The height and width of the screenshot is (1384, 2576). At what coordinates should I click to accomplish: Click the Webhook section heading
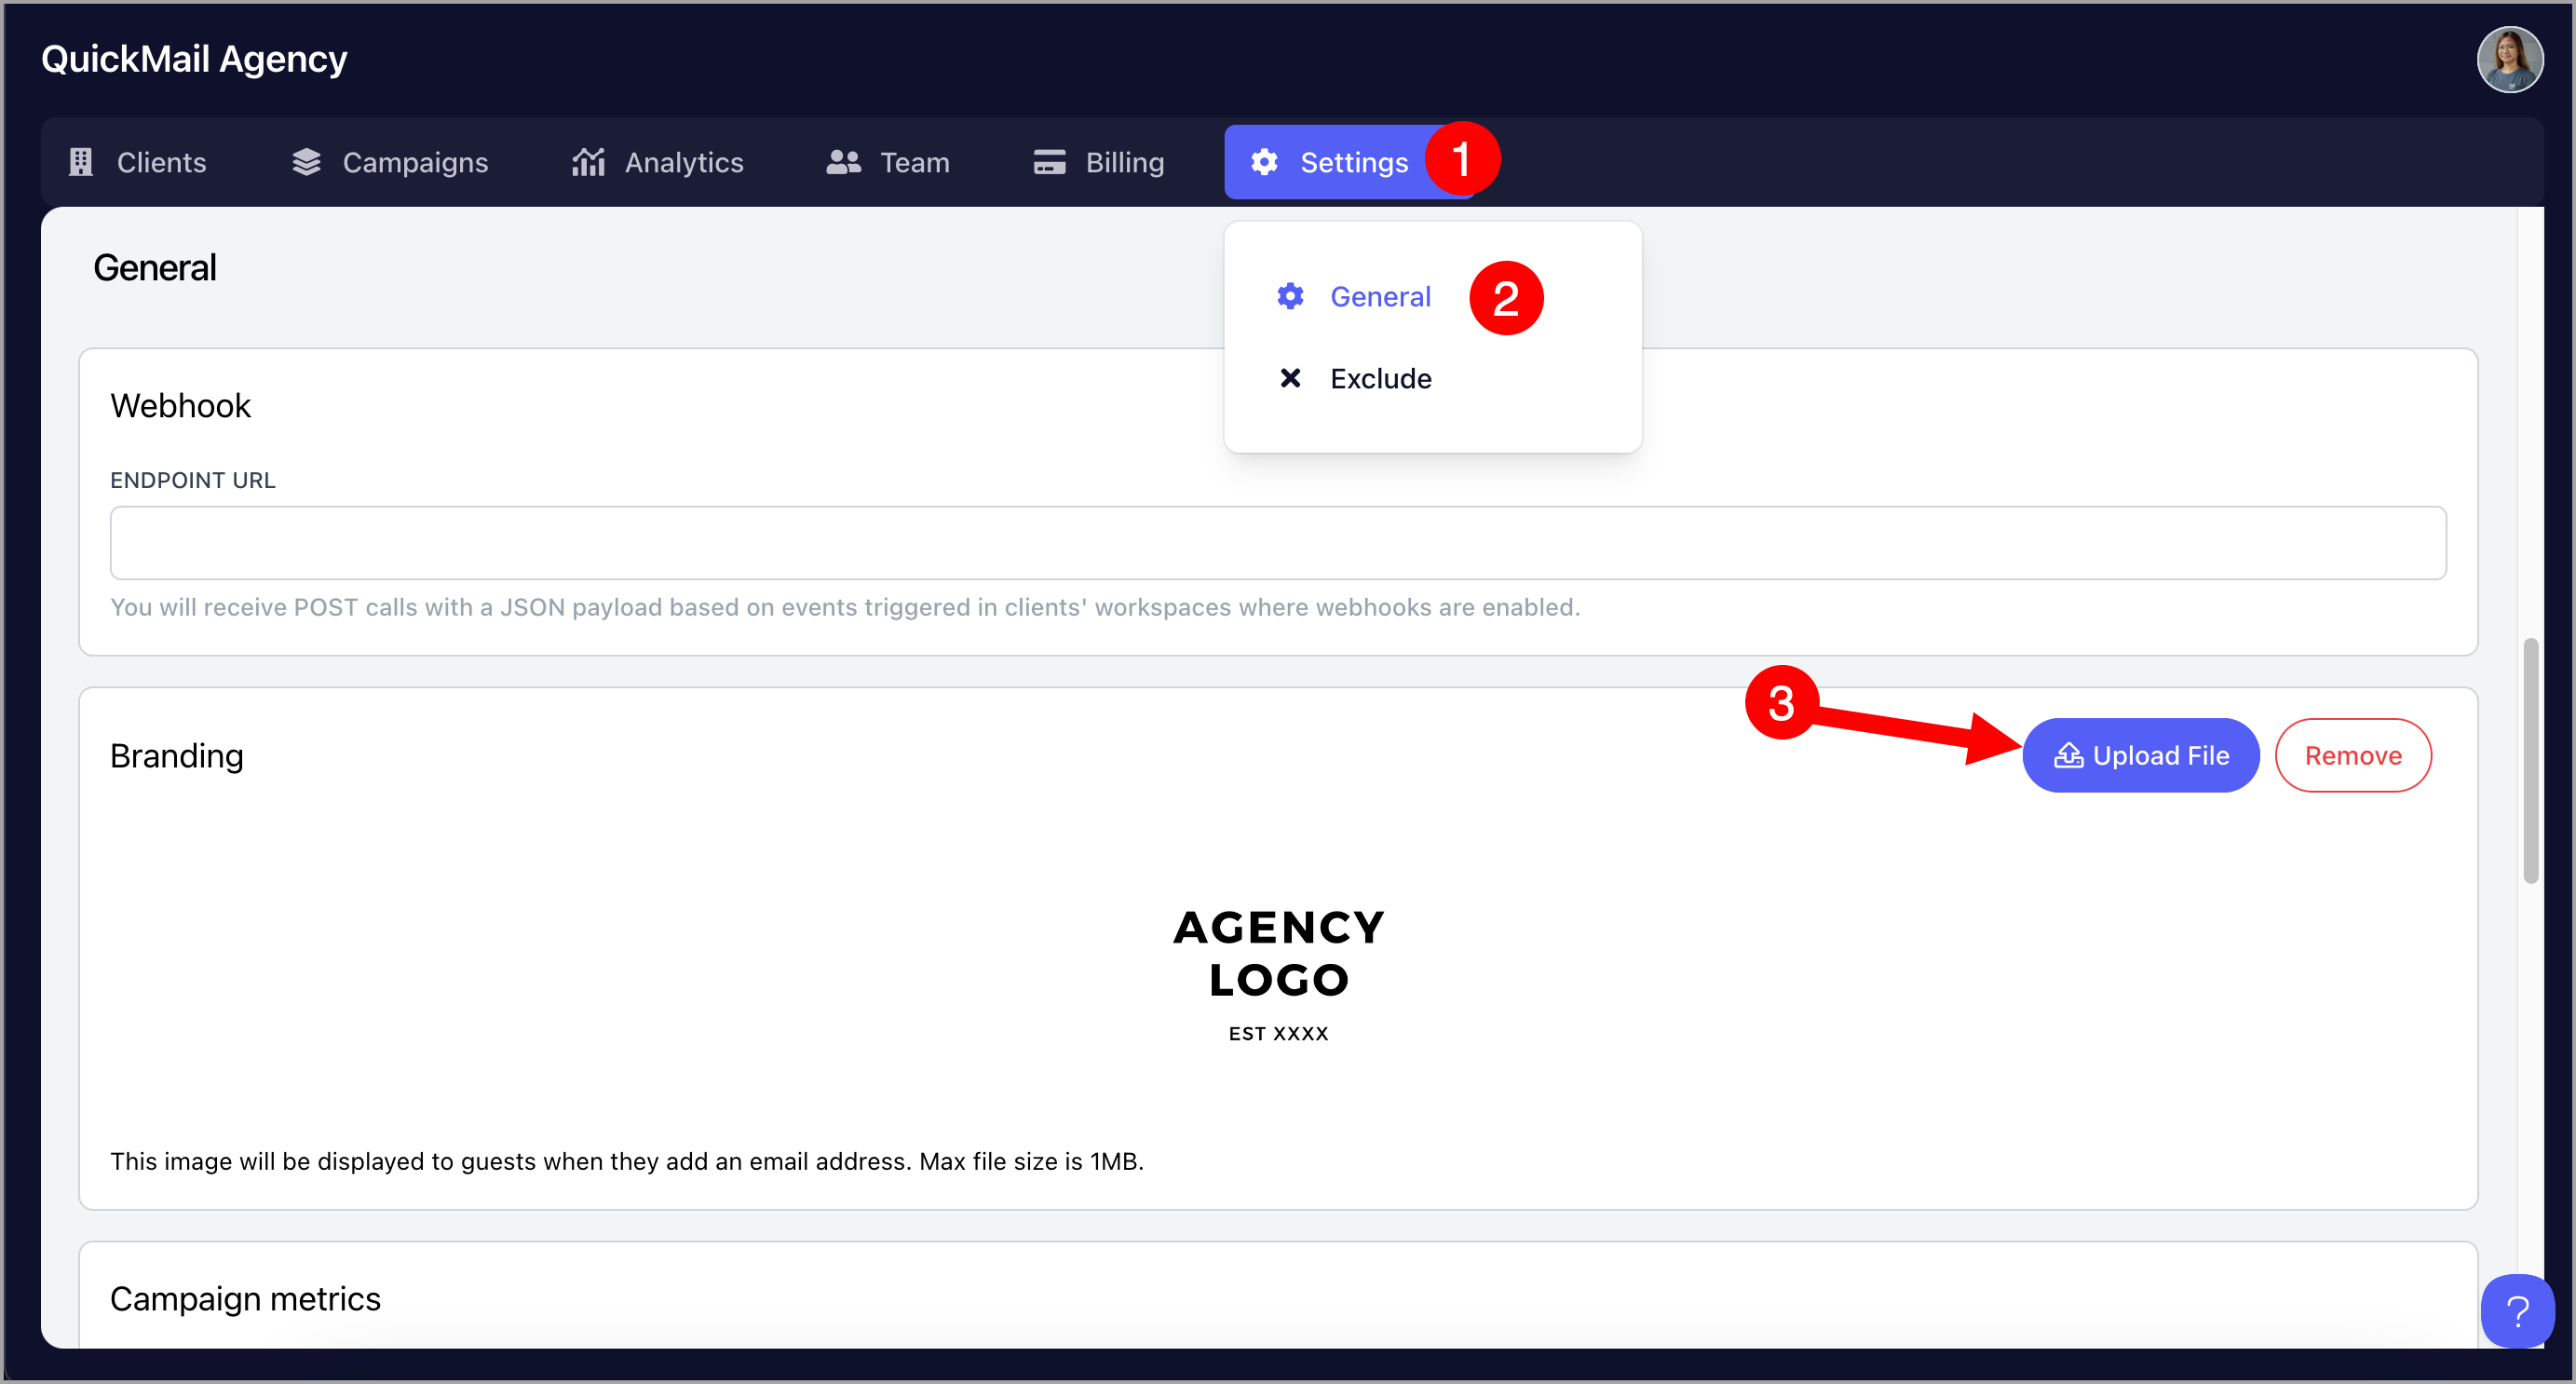[180, 406]
